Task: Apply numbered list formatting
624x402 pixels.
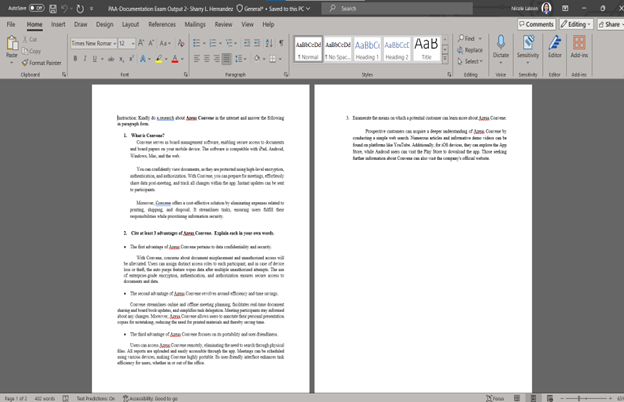Action: coord(213,43)
